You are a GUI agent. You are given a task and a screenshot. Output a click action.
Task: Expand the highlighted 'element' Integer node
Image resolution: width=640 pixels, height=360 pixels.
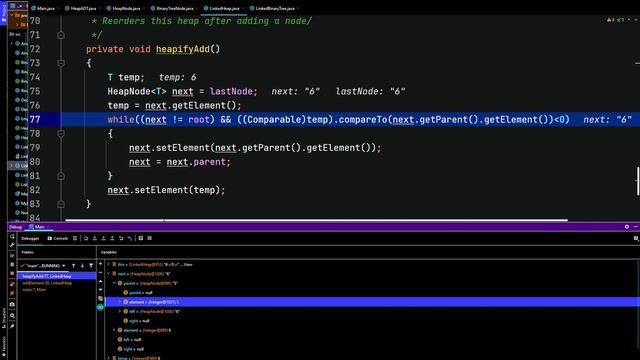[120, 302]
